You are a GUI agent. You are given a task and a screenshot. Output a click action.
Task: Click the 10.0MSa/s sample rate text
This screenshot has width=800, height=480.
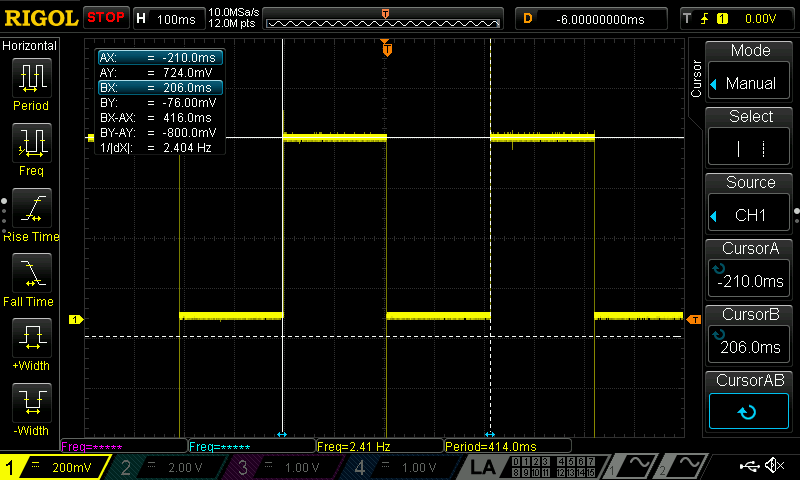point(234,12)
